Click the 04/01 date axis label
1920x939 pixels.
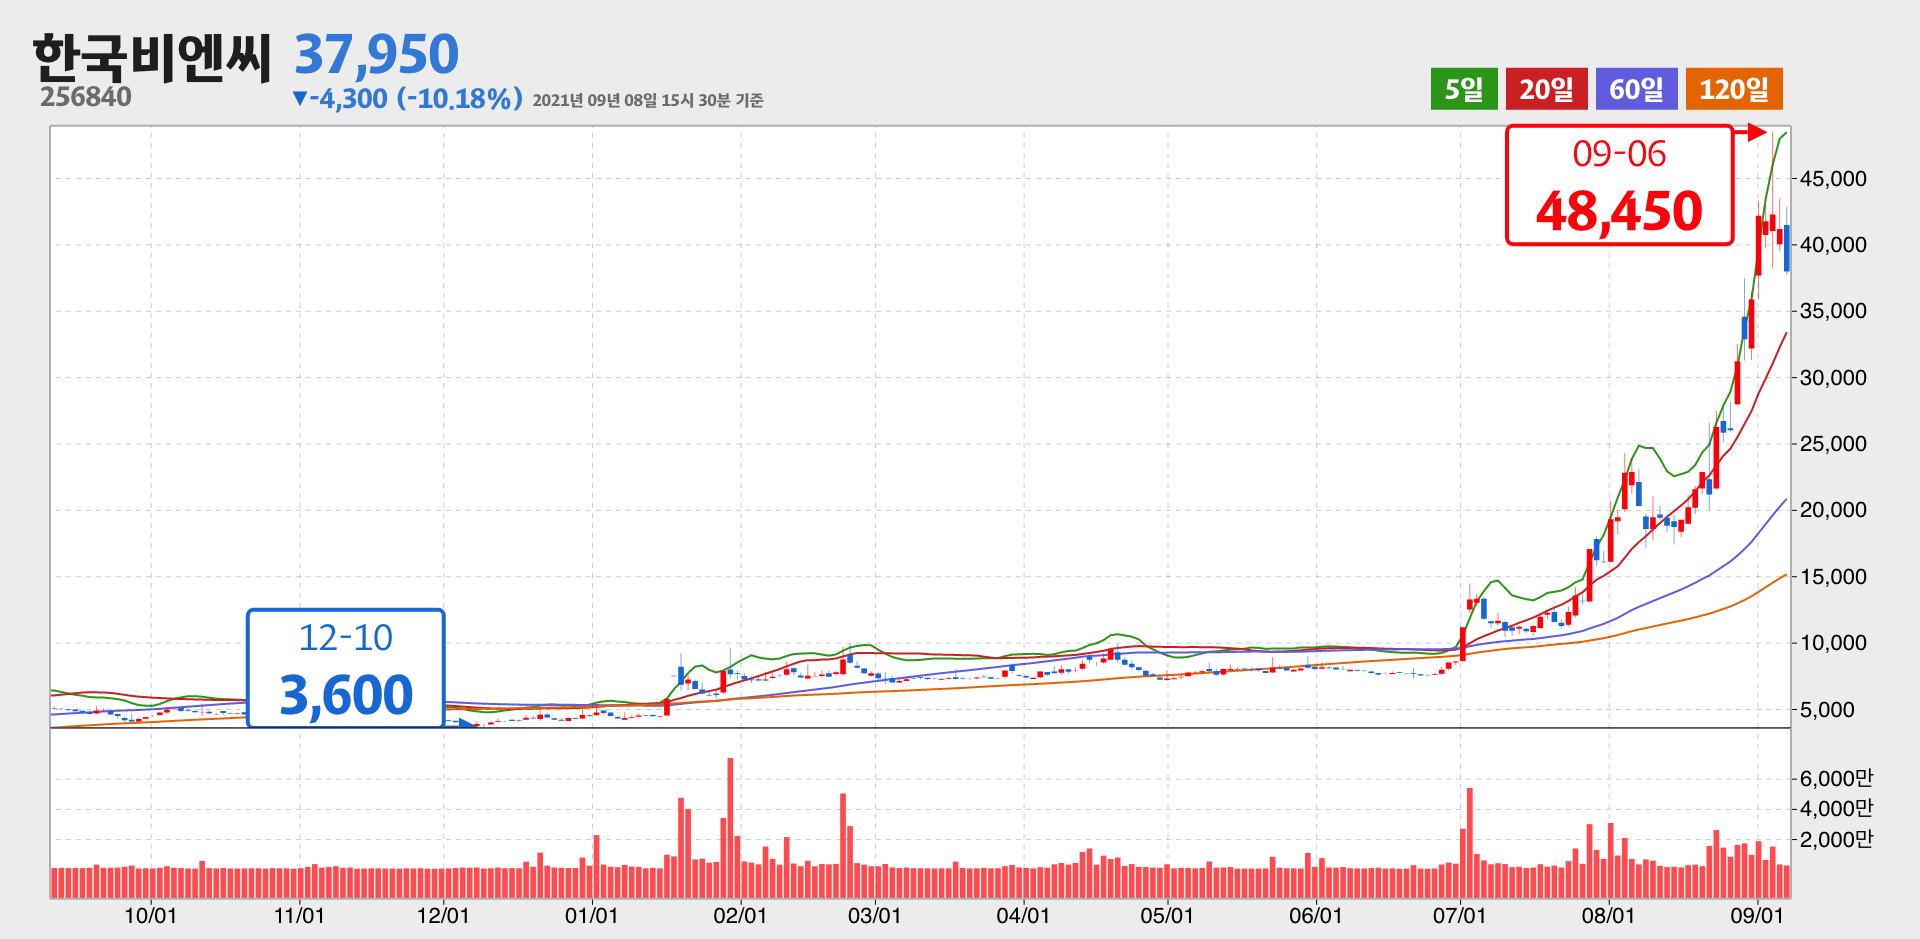click(x=1023, y=916)
